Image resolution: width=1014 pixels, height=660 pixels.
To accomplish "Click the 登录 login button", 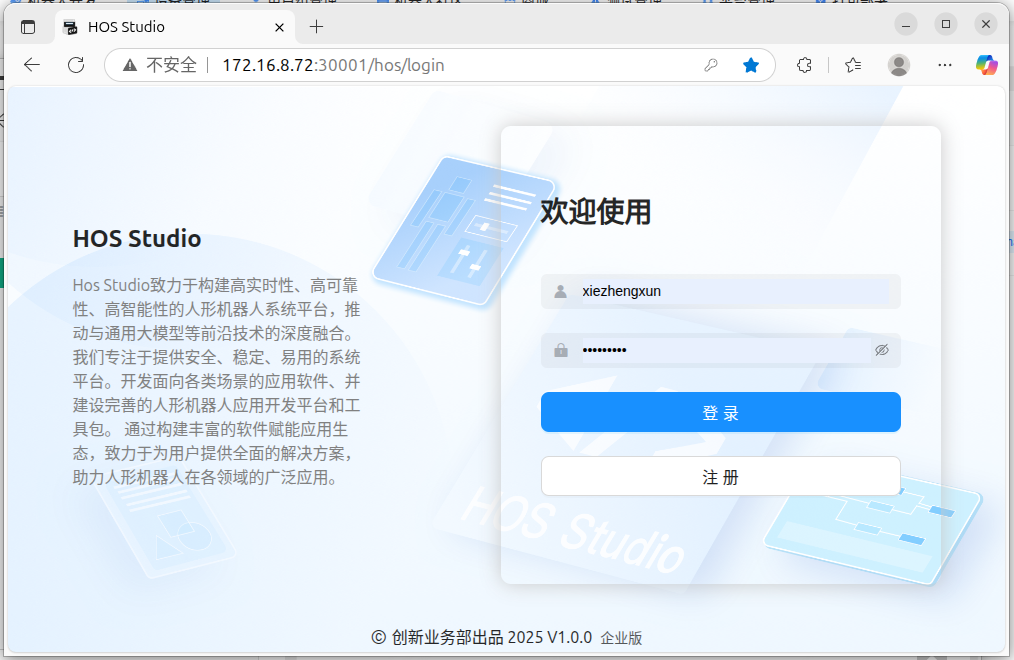I will pos(720,411).
